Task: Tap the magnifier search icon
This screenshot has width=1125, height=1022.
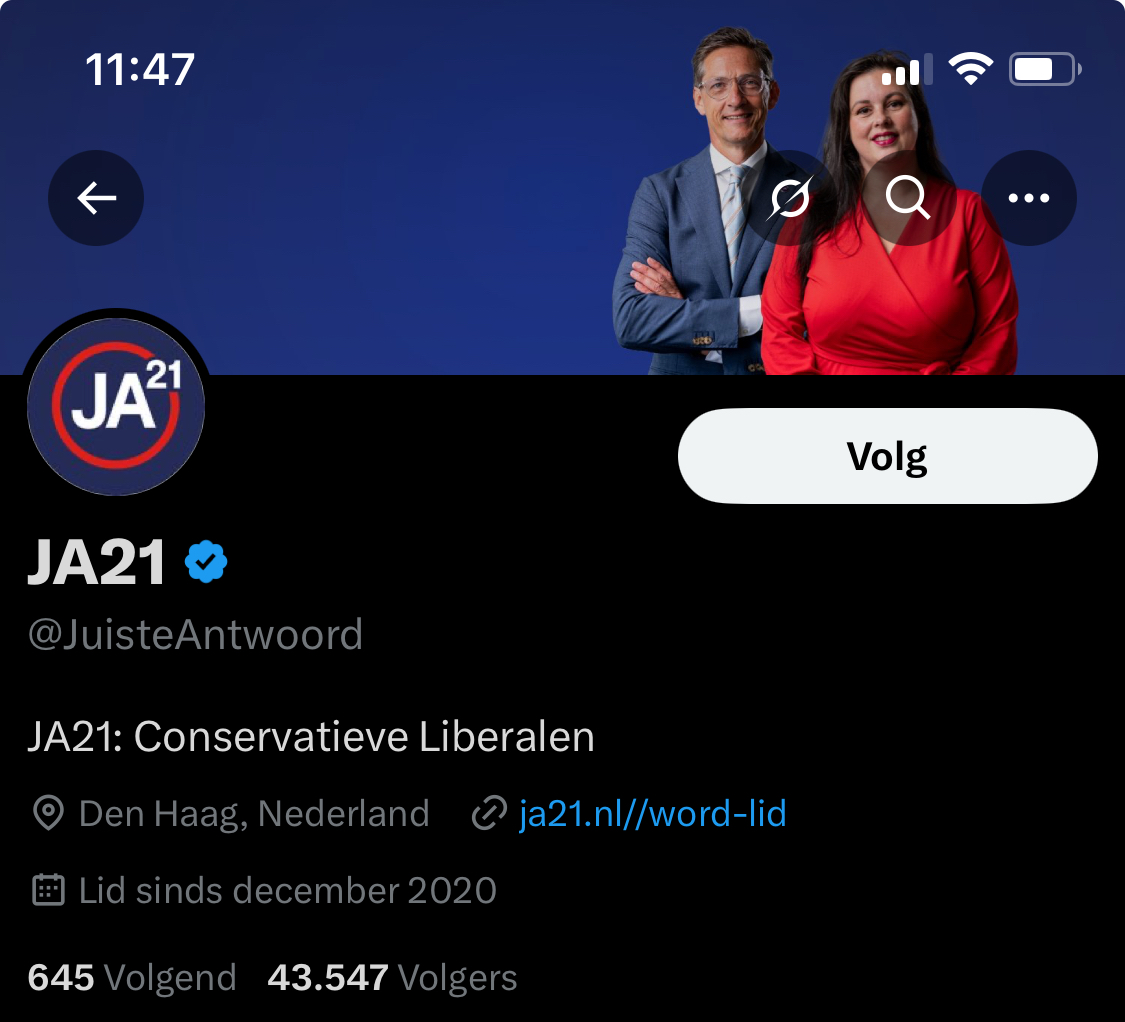Action: click(x=908, y=198)
